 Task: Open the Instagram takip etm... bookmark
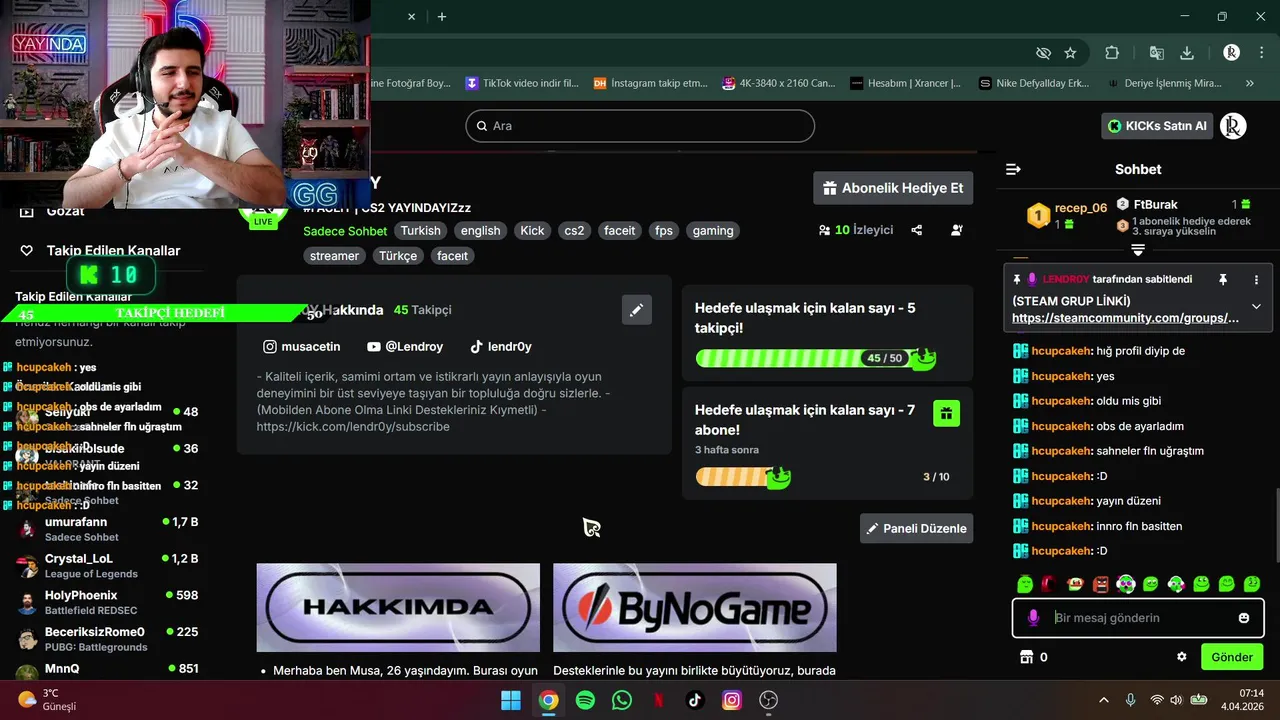[x=650, y=83]
